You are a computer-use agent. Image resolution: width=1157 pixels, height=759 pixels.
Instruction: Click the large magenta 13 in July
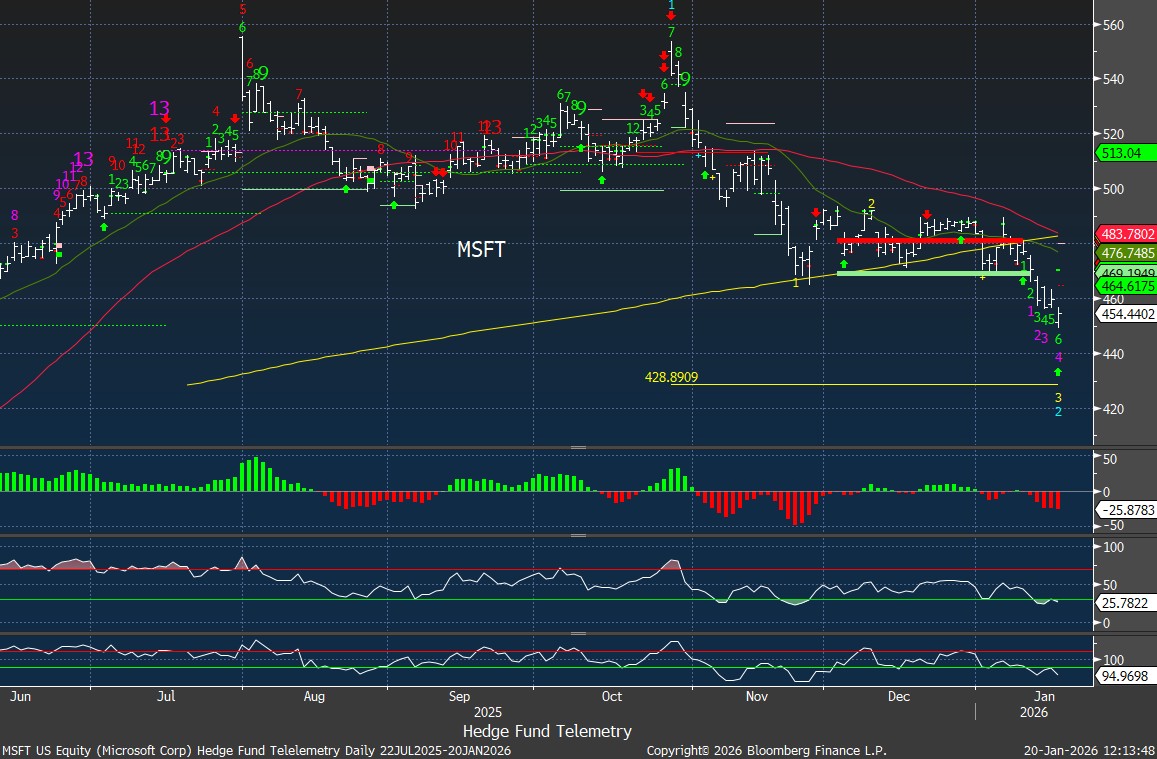(x=160, y=109)
